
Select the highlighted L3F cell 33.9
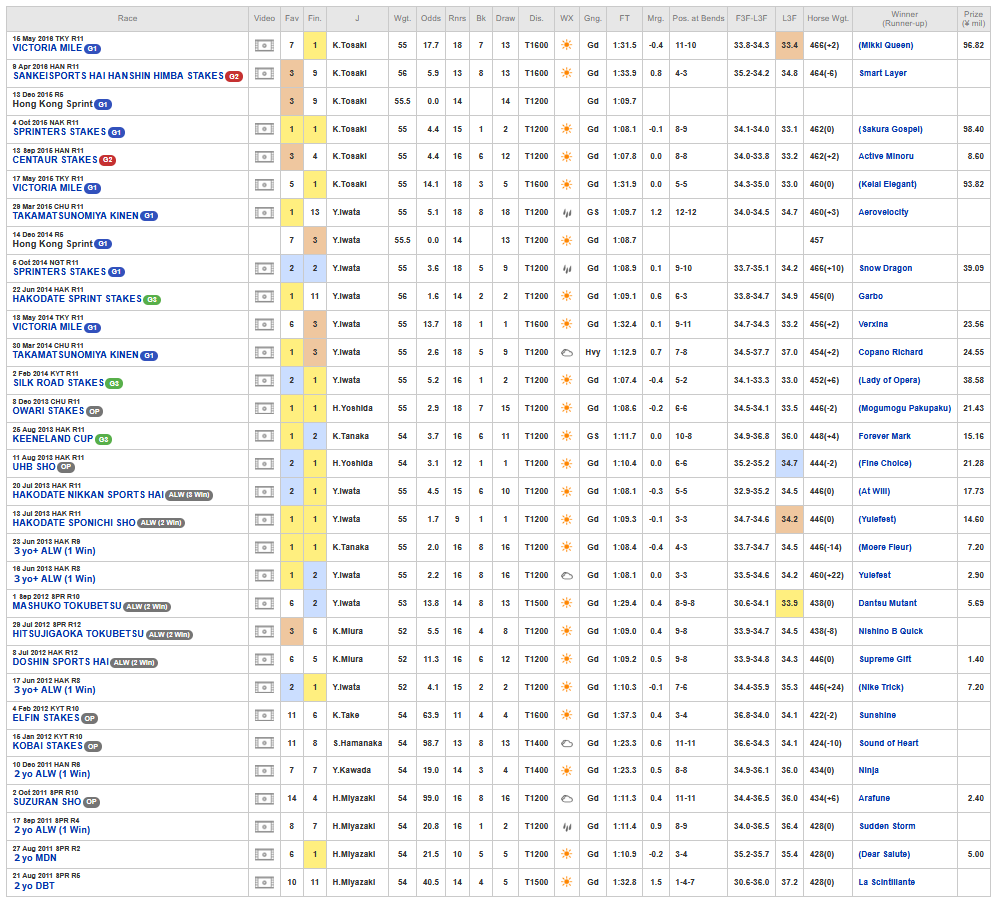click(789, 604)
